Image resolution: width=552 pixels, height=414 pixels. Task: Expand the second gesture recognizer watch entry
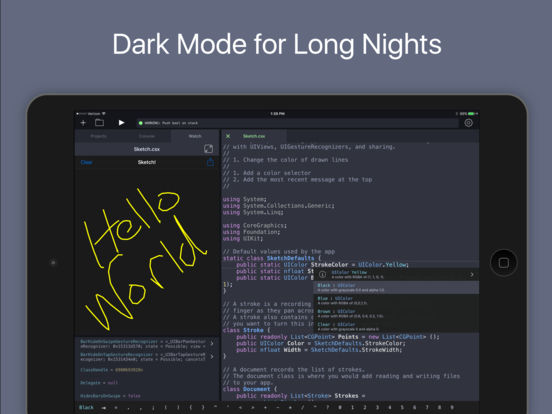coord(212,357)
